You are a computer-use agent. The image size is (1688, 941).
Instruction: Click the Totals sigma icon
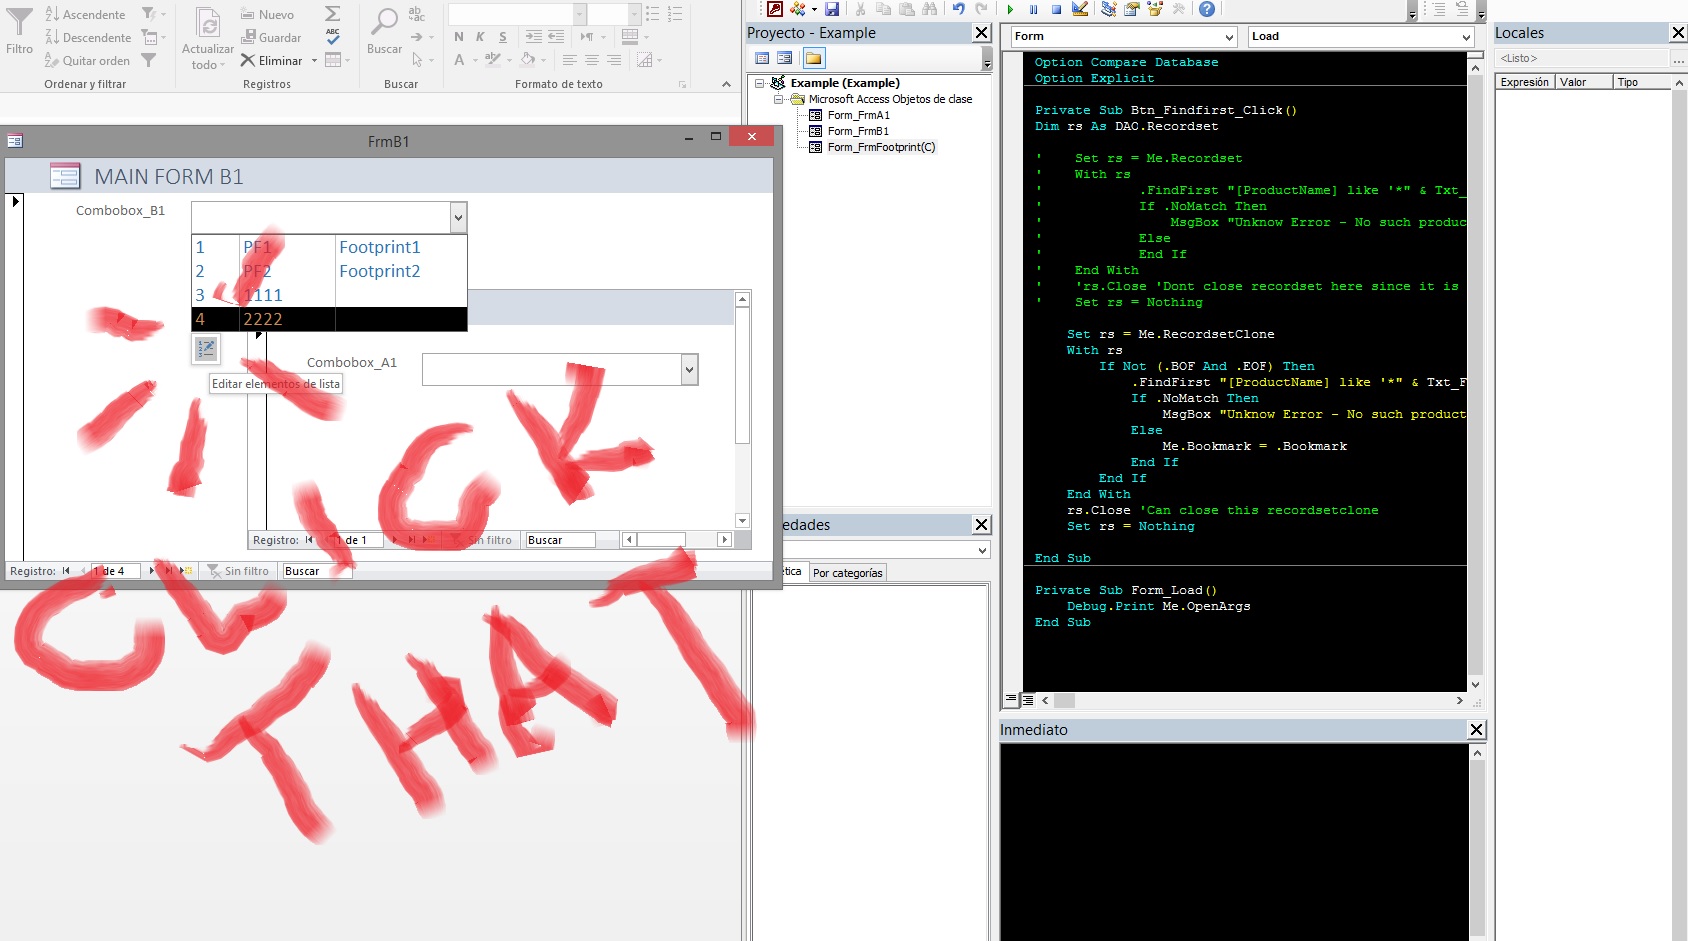point(333,14)
